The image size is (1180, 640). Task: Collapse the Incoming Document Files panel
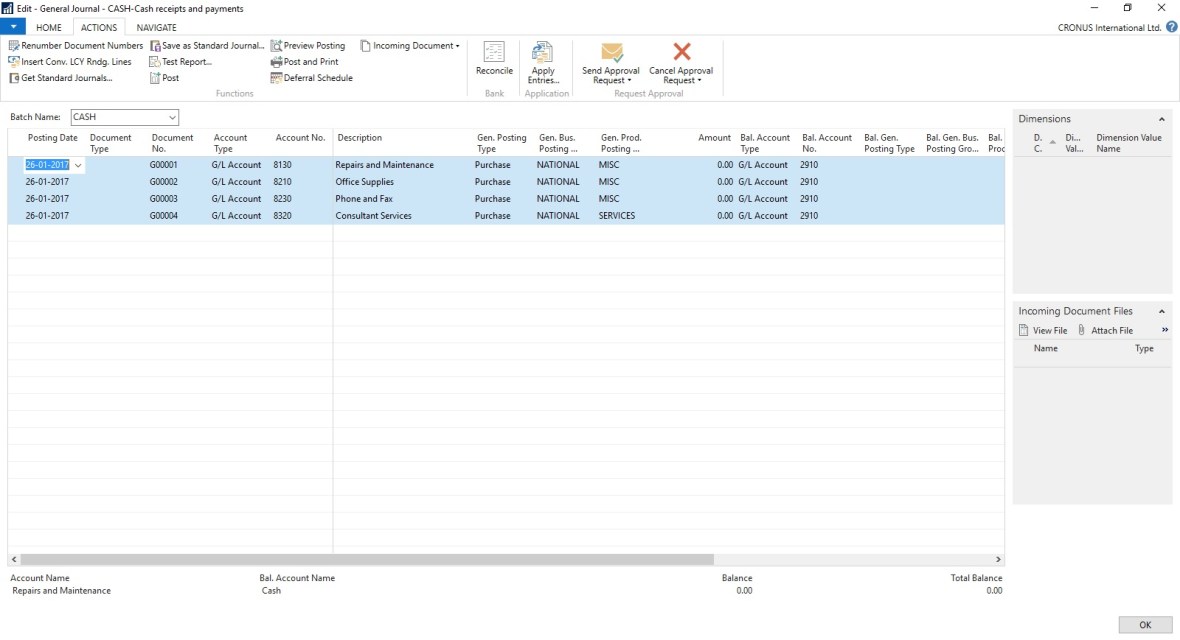coord(1162,312)
